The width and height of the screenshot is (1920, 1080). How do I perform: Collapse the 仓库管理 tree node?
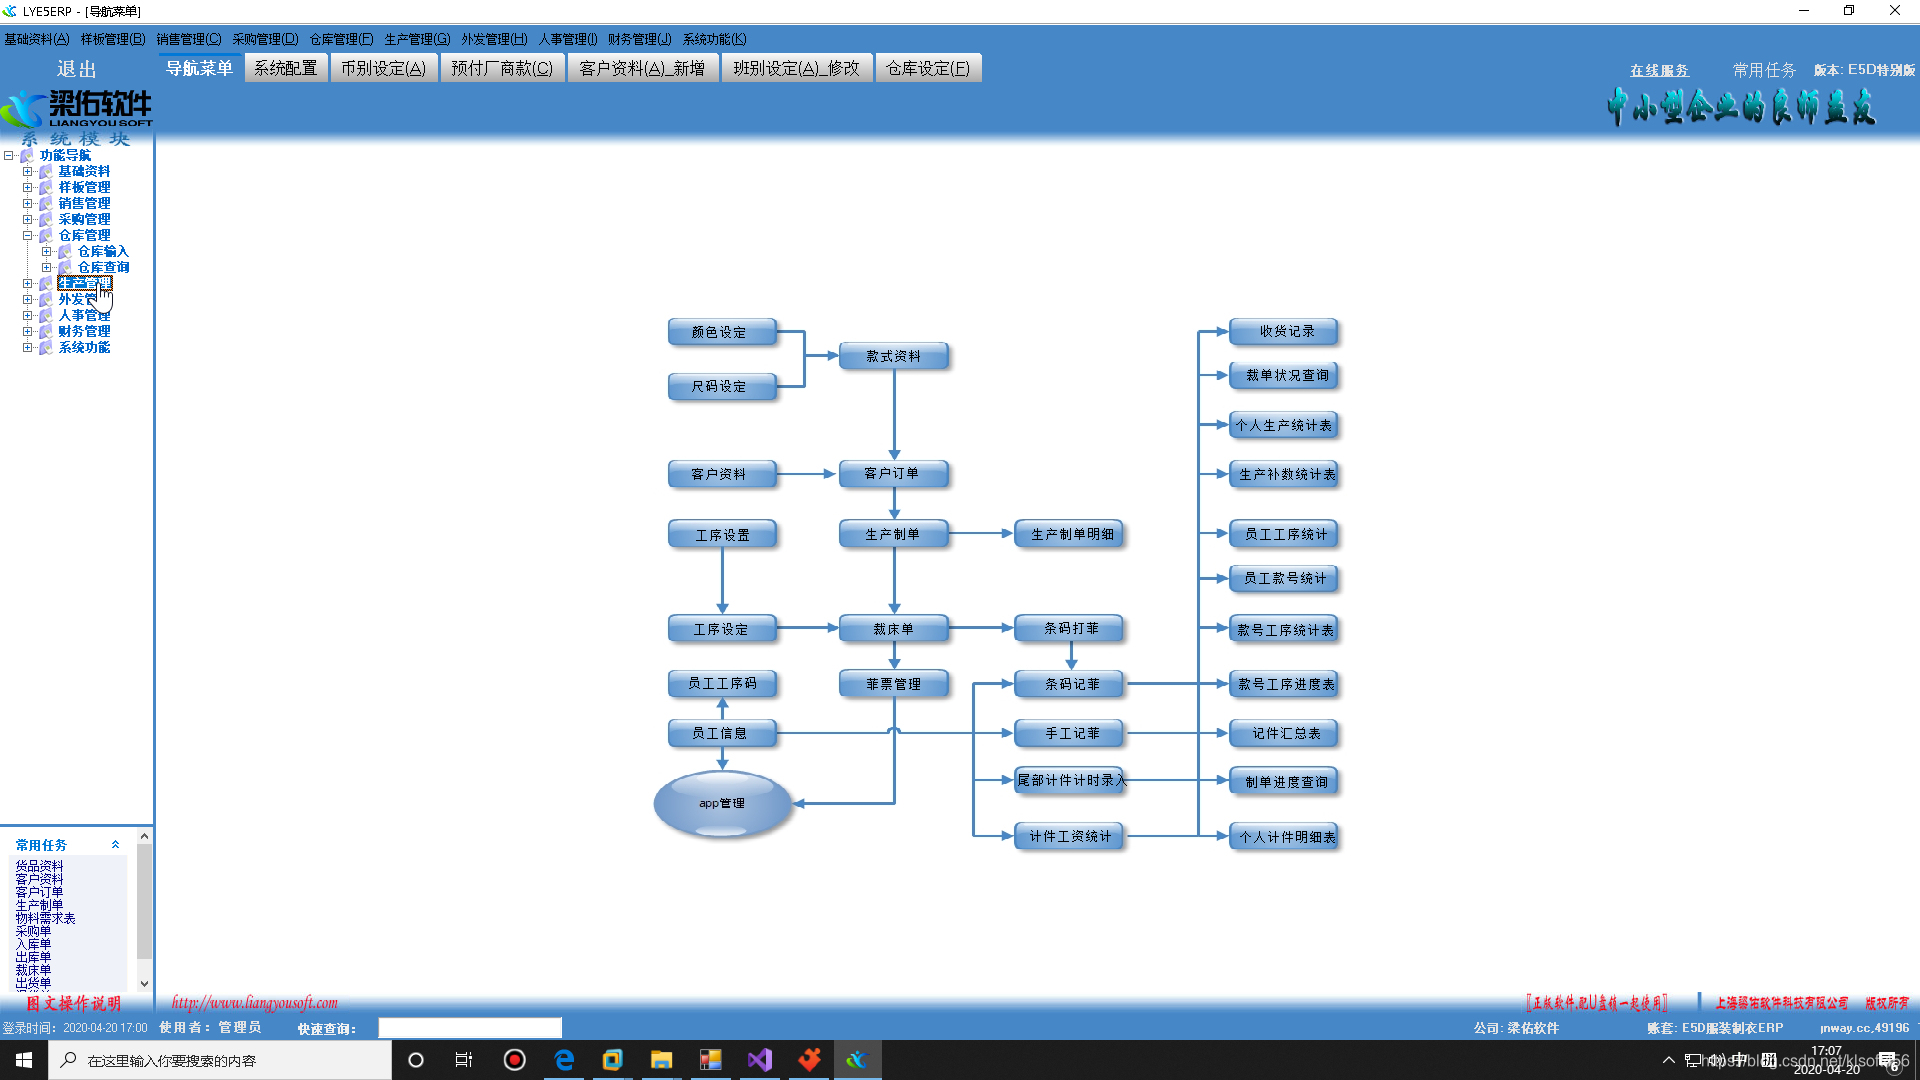[x=28, y=236]
